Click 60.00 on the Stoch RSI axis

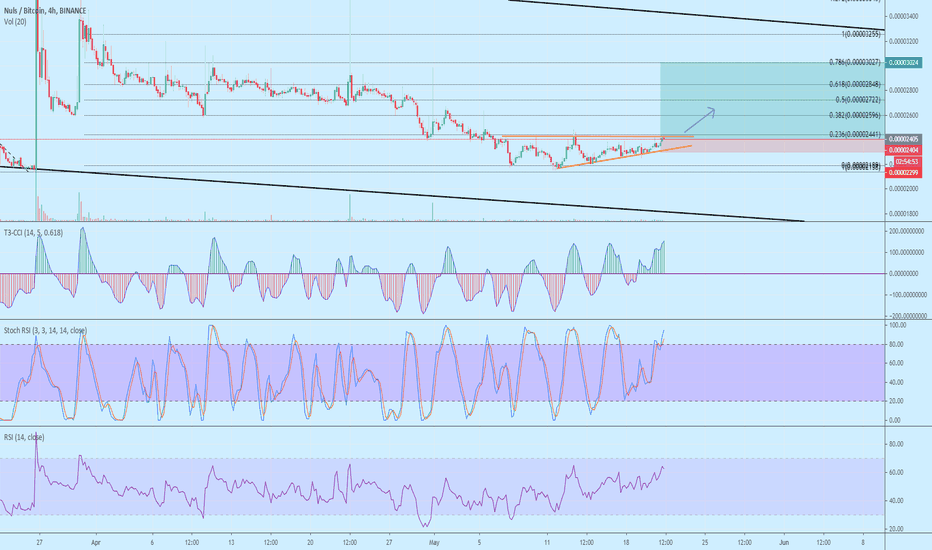click(896, 363)
